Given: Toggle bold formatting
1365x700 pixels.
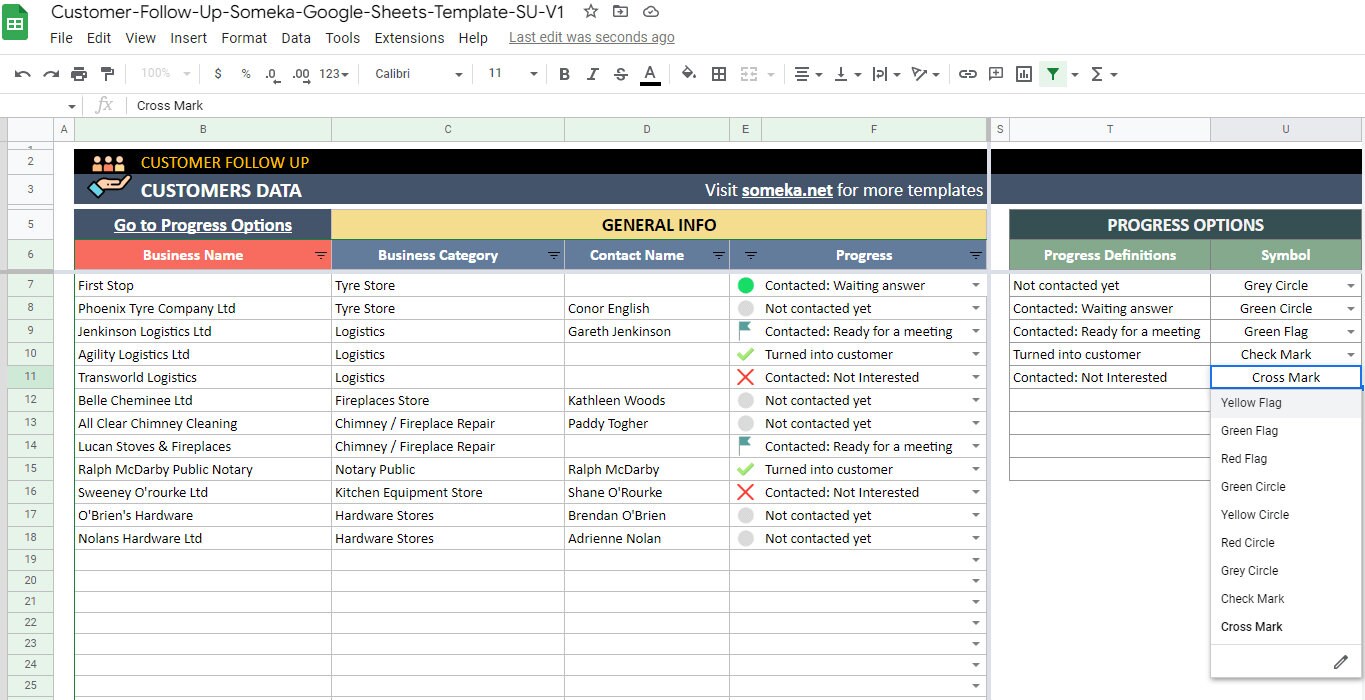Looking at the screenshot, I should (564, 73).
